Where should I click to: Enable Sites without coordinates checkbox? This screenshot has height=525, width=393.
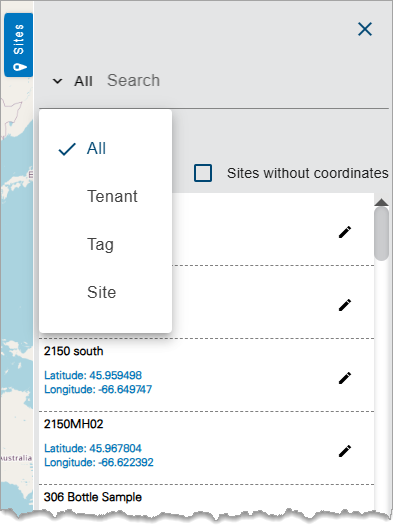pyautogui.click(x=203, y=173)
